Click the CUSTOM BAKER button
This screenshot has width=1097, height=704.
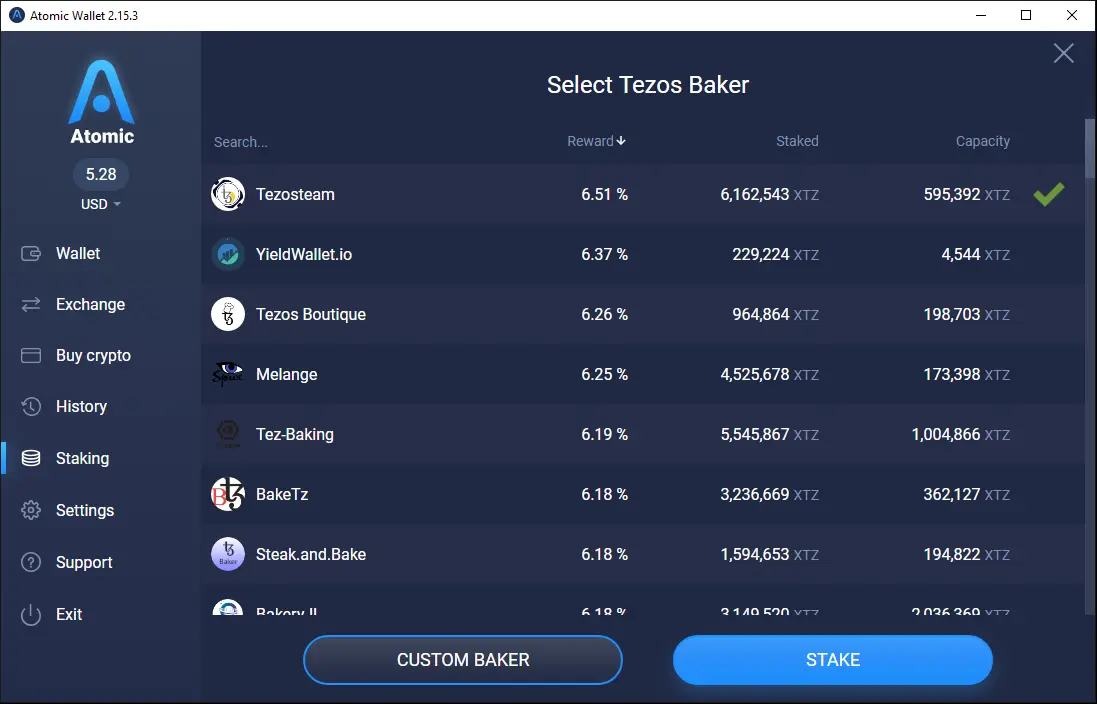462,660
